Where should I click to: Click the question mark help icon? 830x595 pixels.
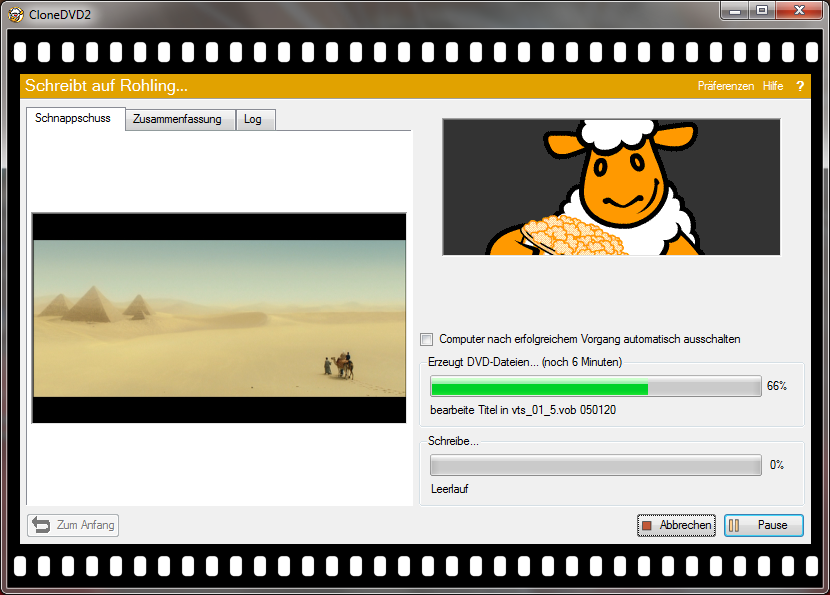pos(800,86)
